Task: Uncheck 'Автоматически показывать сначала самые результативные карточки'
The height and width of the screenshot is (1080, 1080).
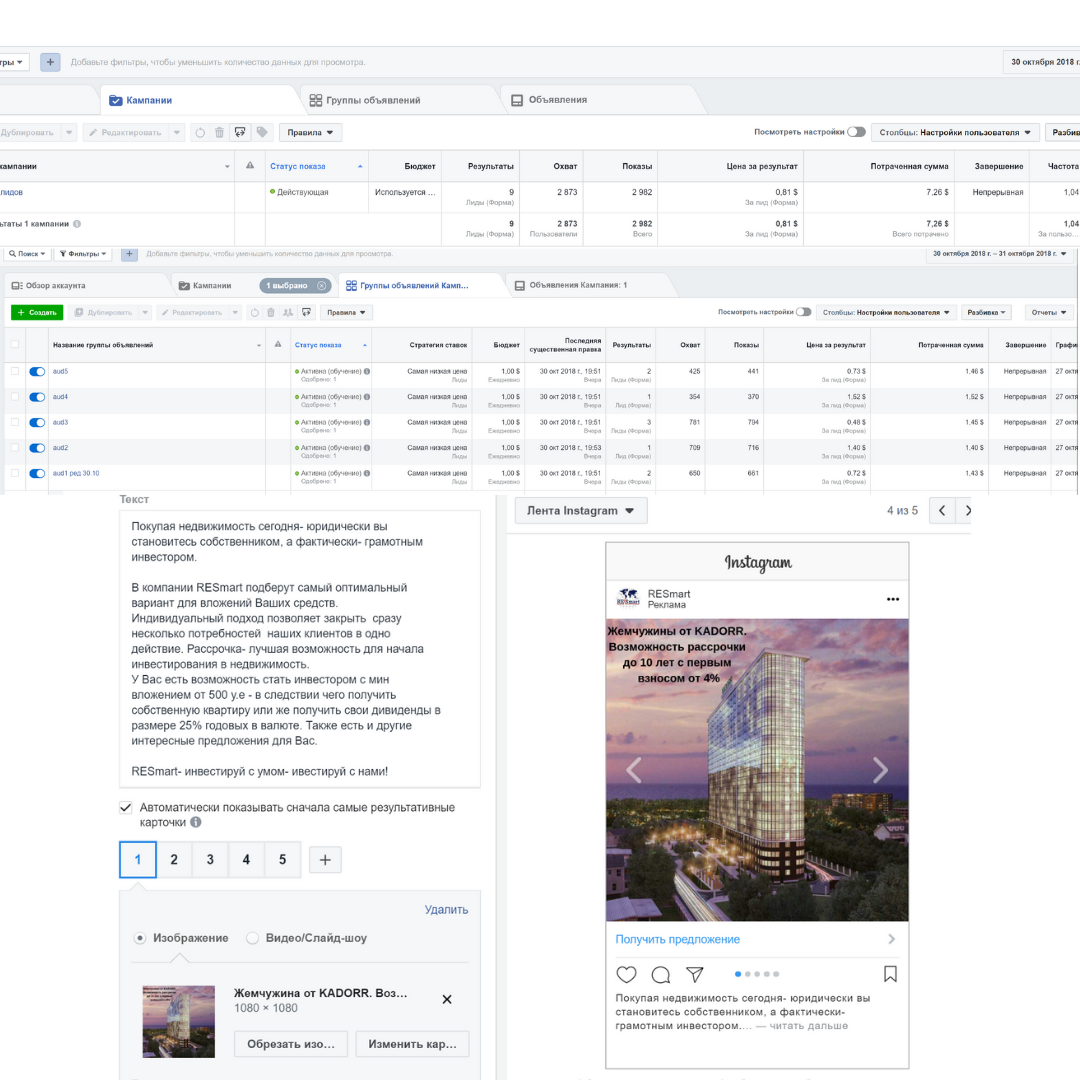Action: [125, 807]
